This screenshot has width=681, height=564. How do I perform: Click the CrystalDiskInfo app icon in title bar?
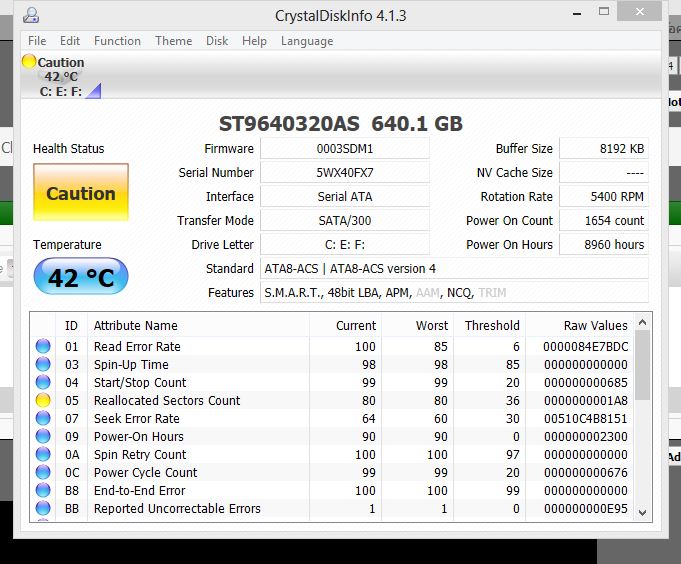pos(31,15)
